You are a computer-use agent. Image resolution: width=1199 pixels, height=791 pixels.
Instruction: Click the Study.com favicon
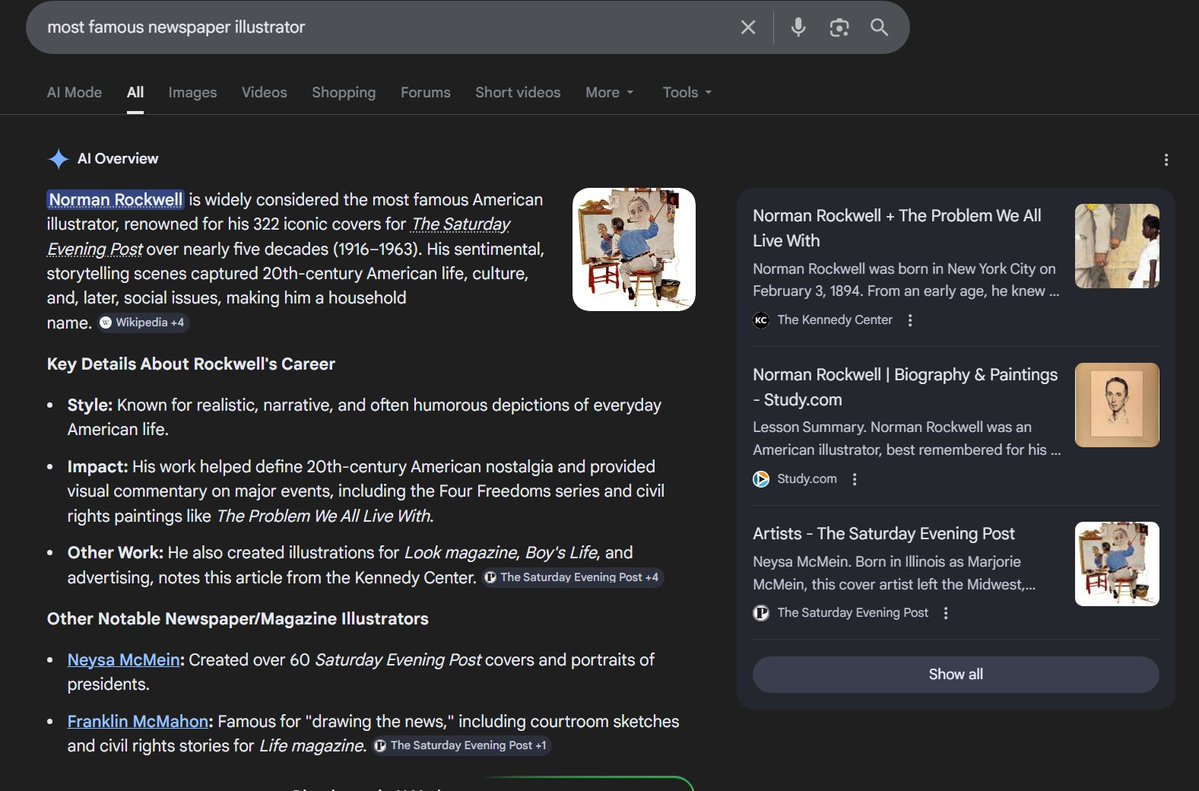tap(761, 479)
